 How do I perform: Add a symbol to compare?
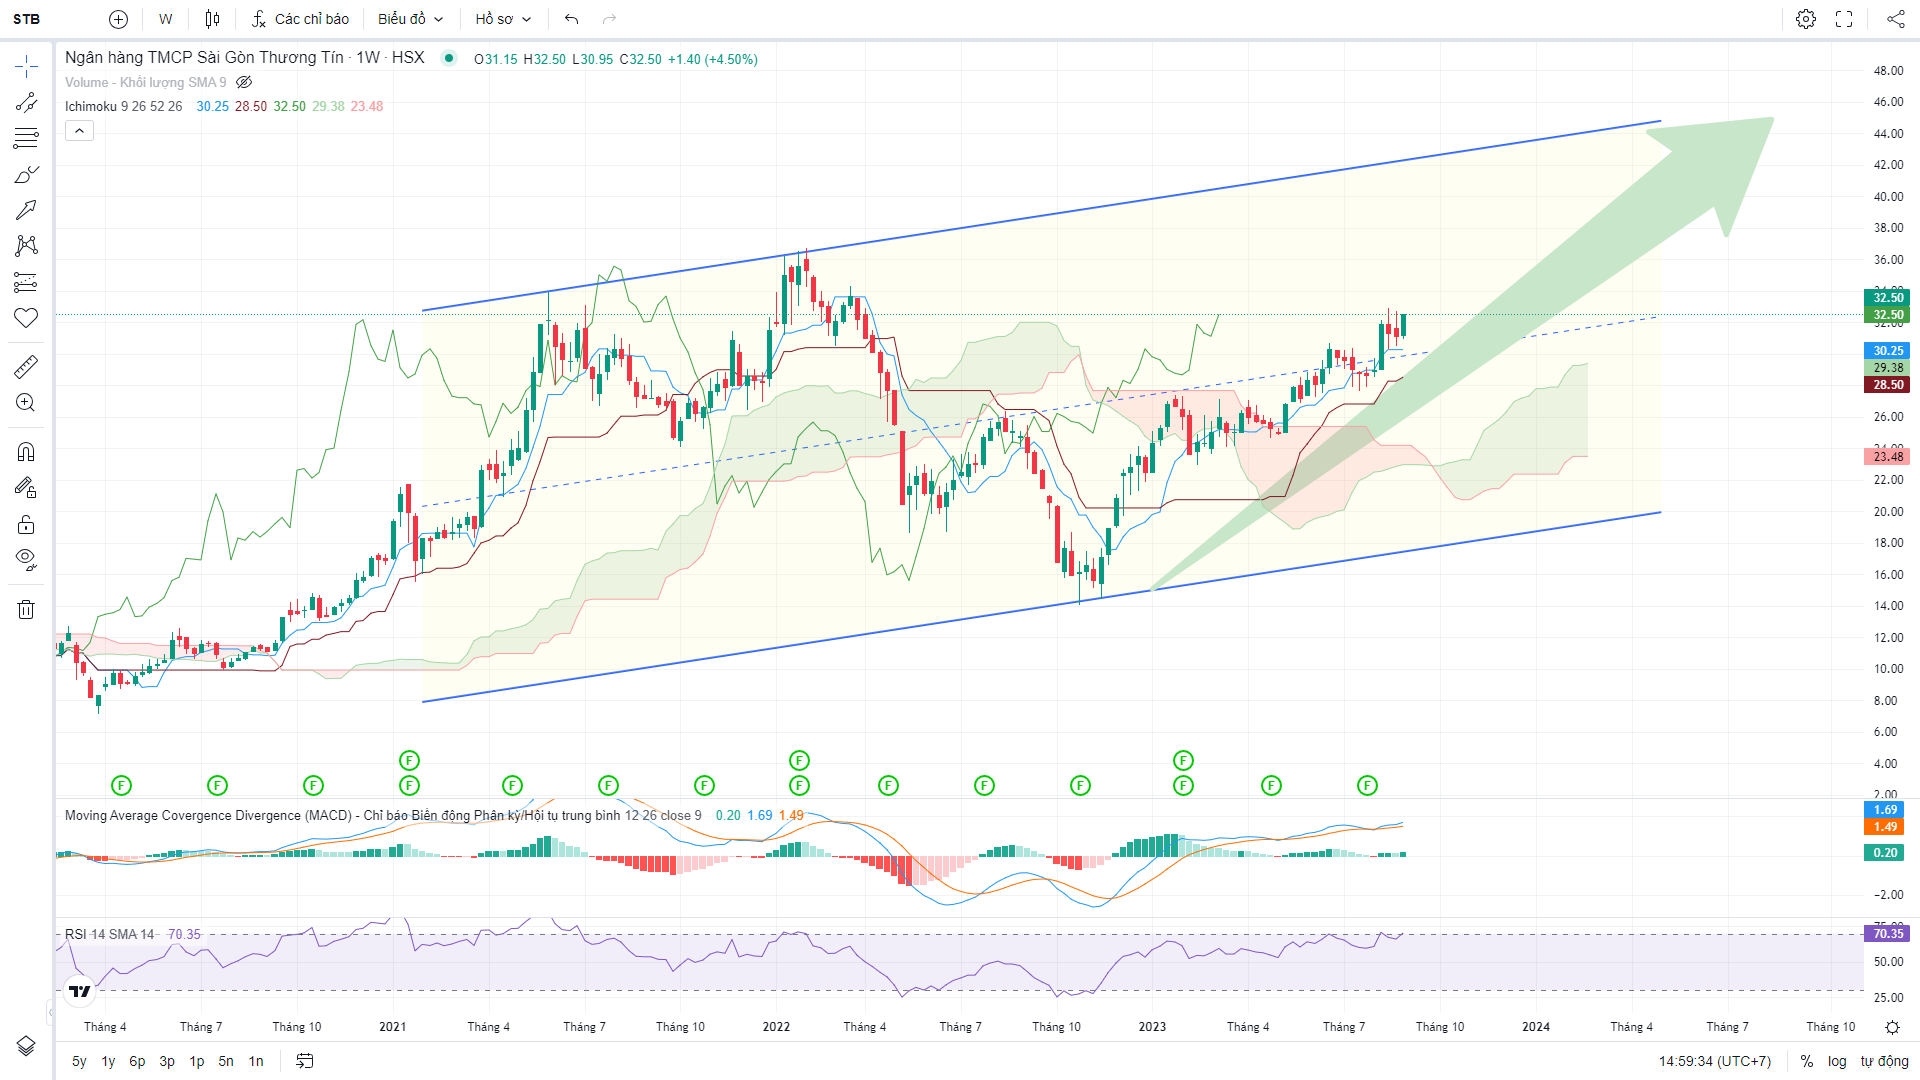pos(118,19)
